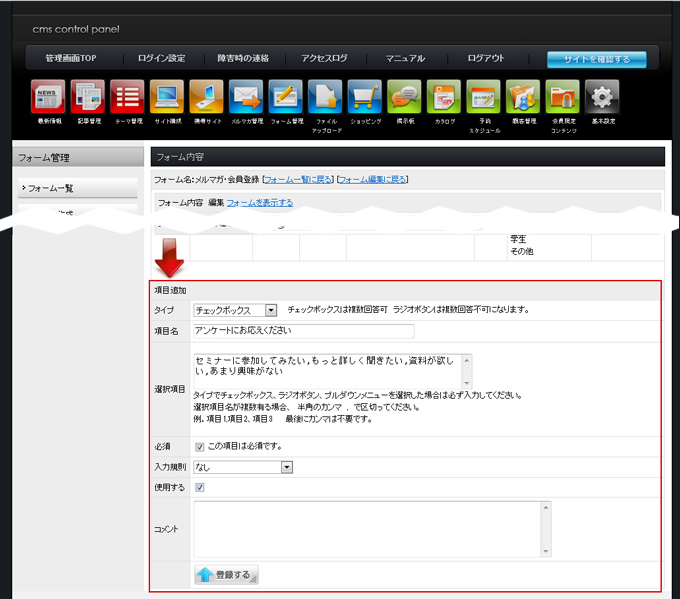This screenshot has height=599, width=680.
Task: Open the 掲示板 speech bubble icon
Action: (x=404, y=97)
